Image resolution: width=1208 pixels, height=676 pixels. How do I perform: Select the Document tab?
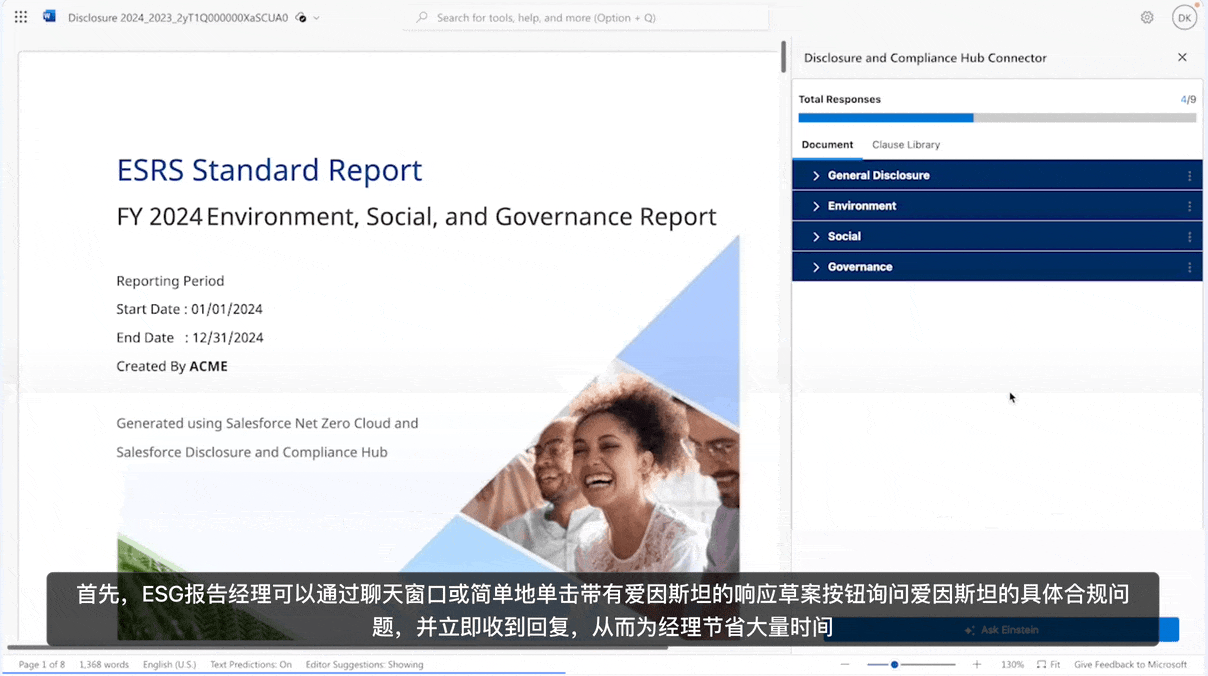pos(827,145)
